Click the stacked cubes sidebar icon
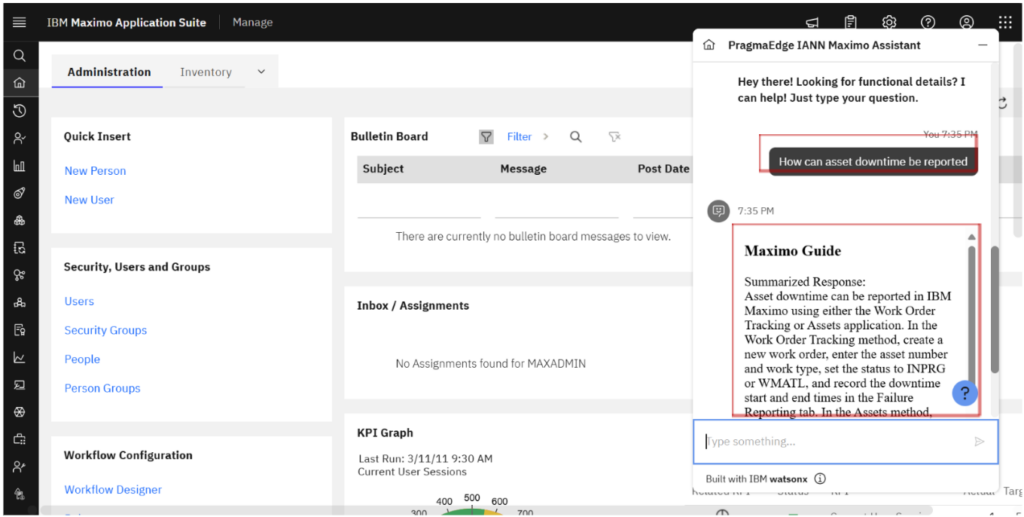1024x517 pixels. point(19,221)
